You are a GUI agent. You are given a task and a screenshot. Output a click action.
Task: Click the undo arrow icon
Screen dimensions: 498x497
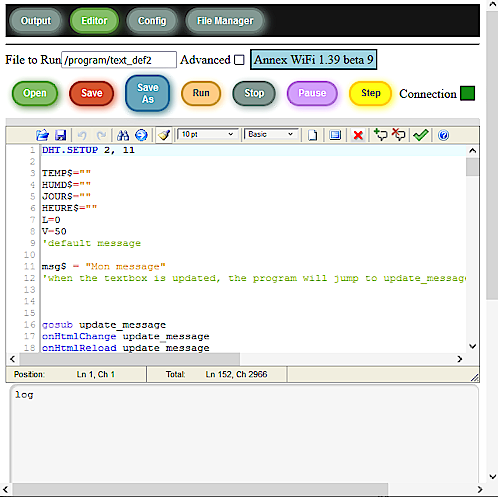[x=82, y=135]
